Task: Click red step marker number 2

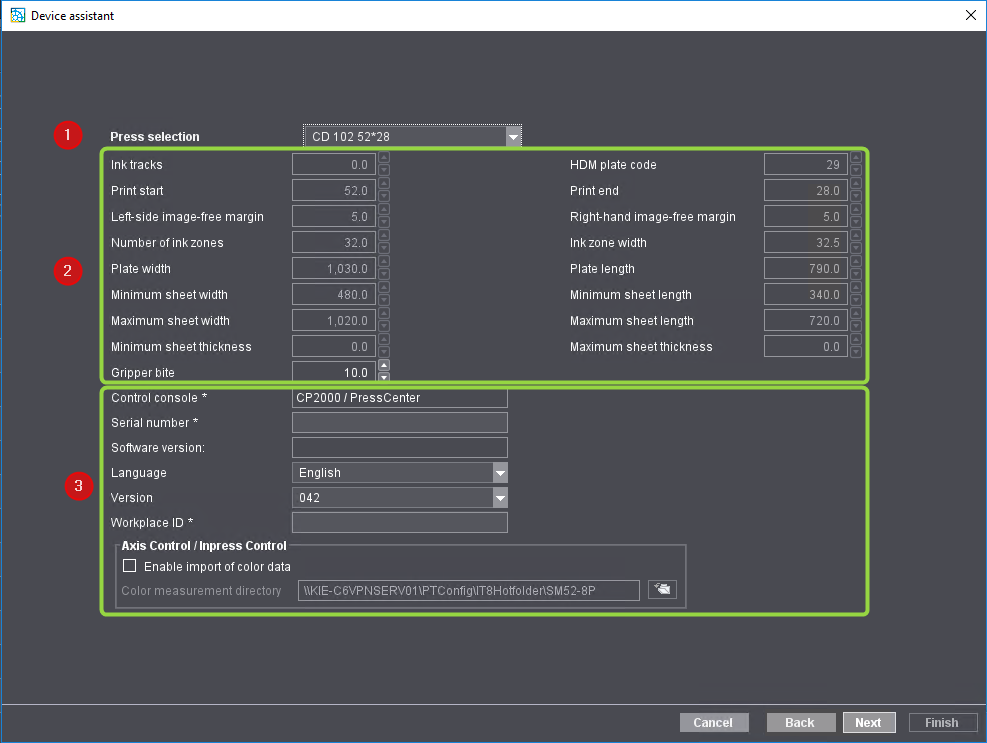Action: click(x=67, y=269)
